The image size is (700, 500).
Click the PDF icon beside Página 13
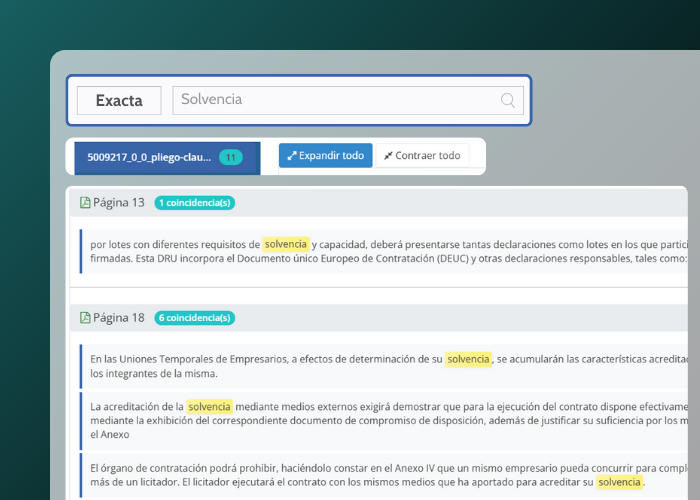tap(85, 203)
